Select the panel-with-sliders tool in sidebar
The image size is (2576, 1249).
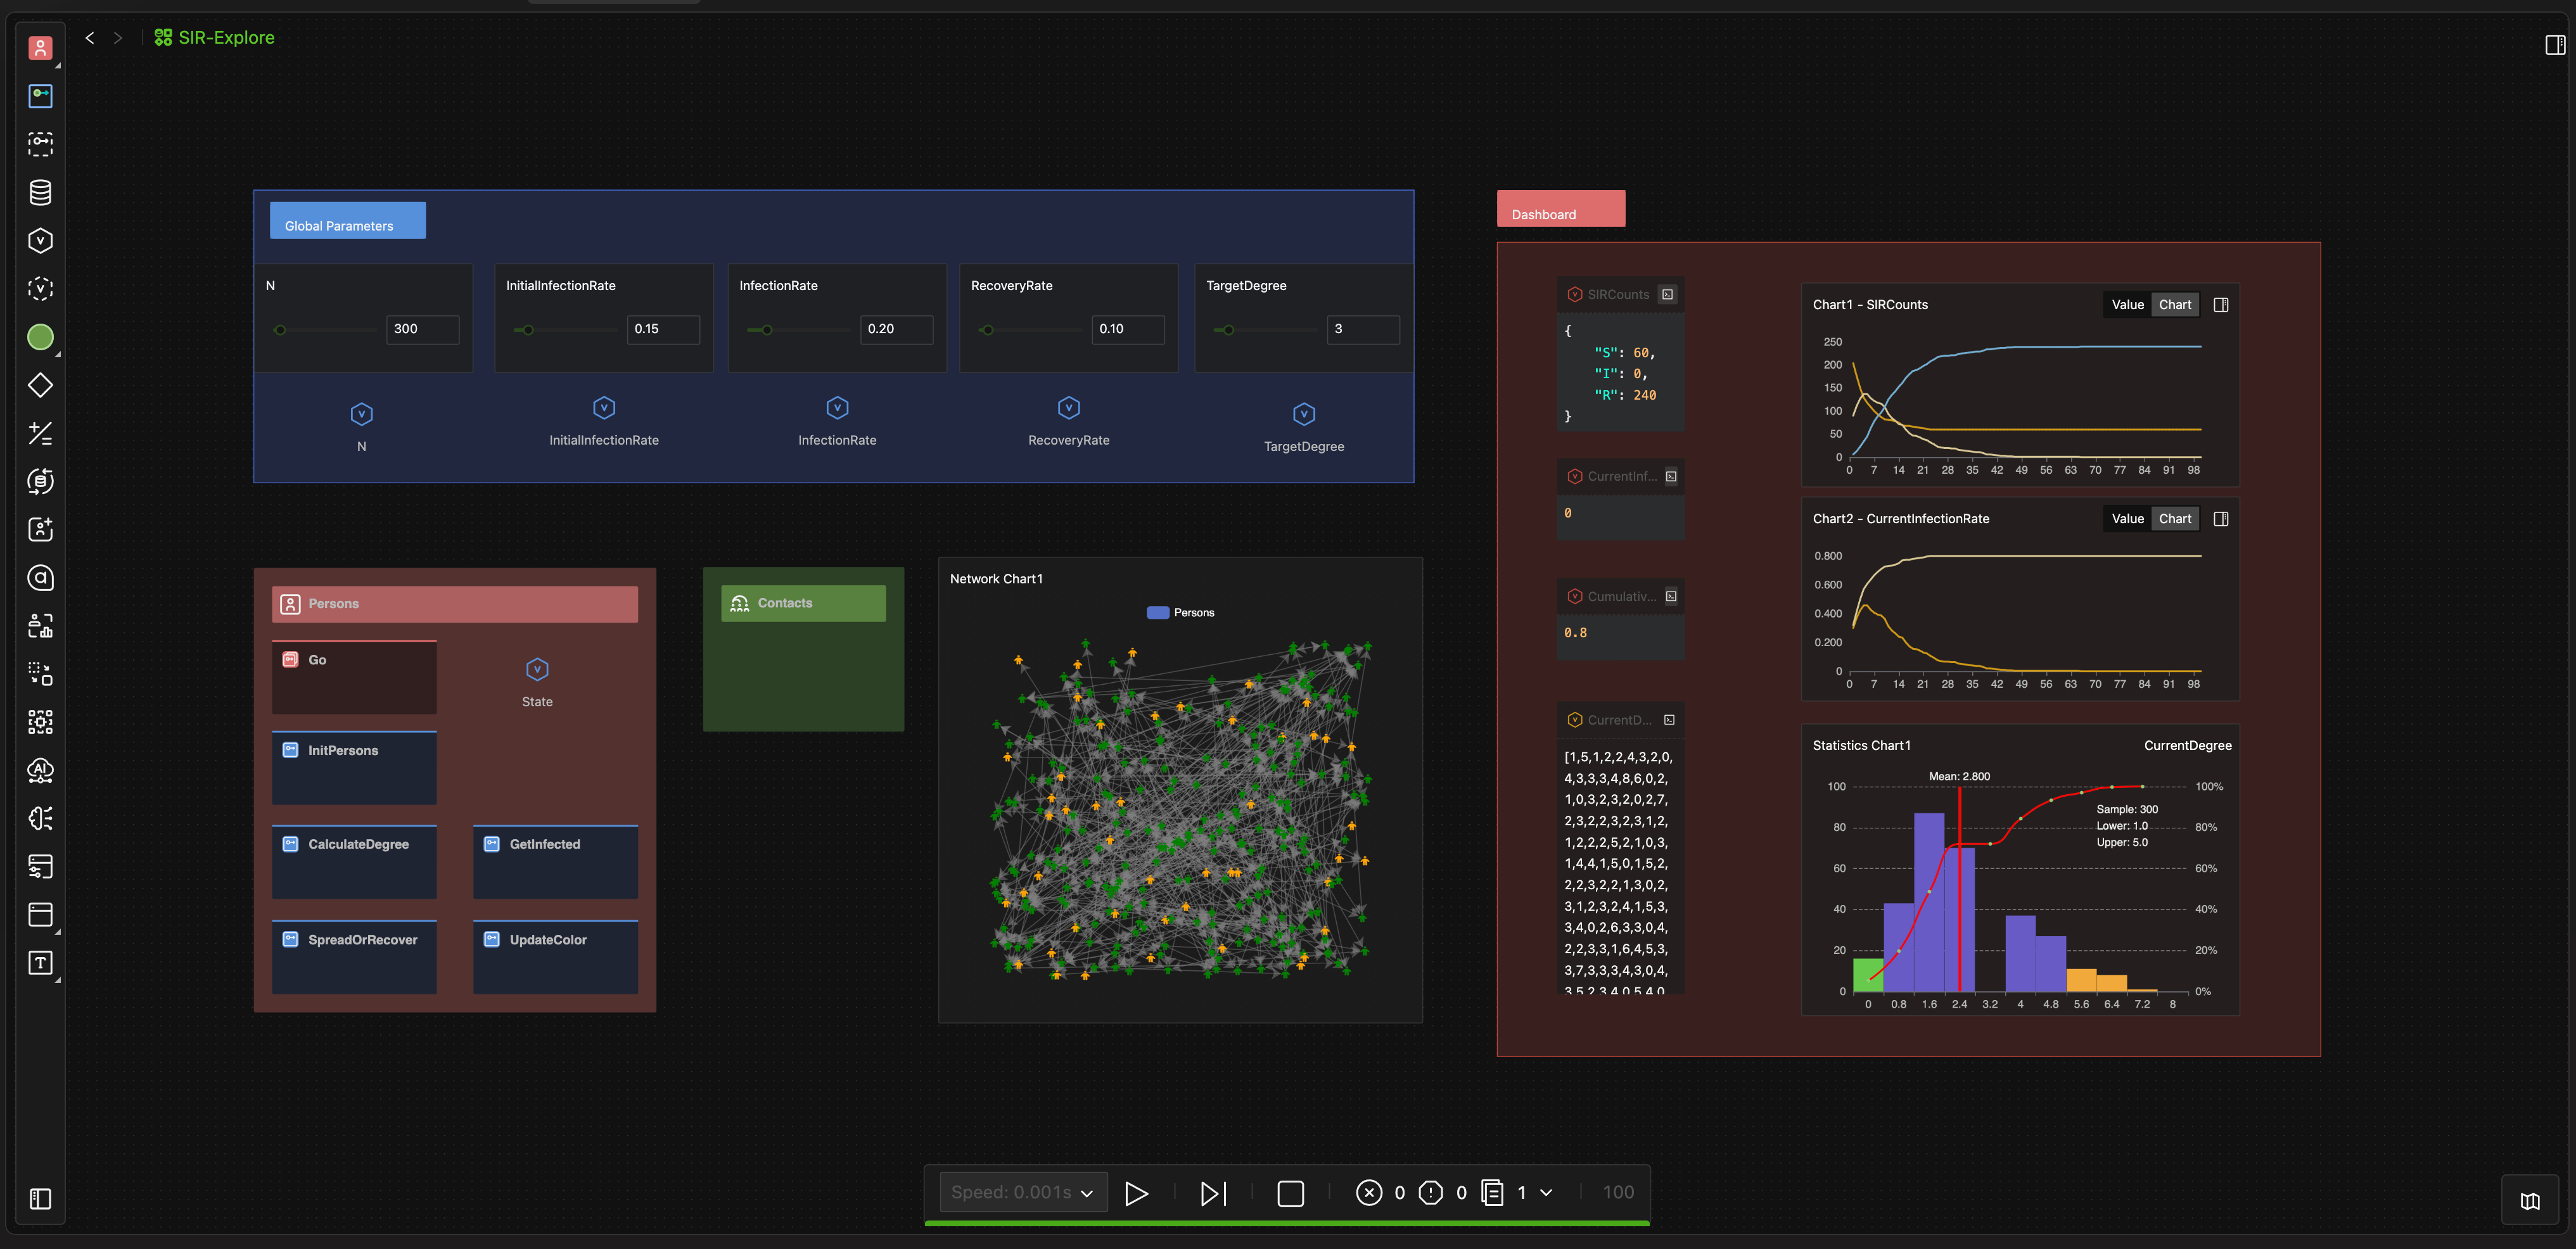coord(40,866)
